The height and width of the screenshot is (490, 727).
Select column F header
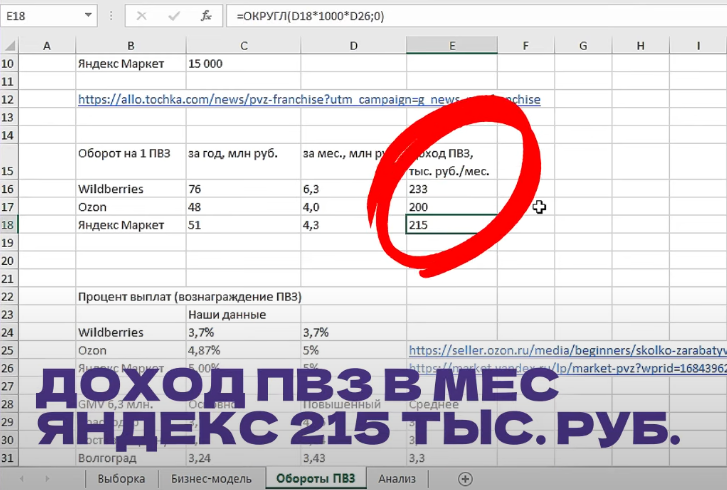[525, 45]
